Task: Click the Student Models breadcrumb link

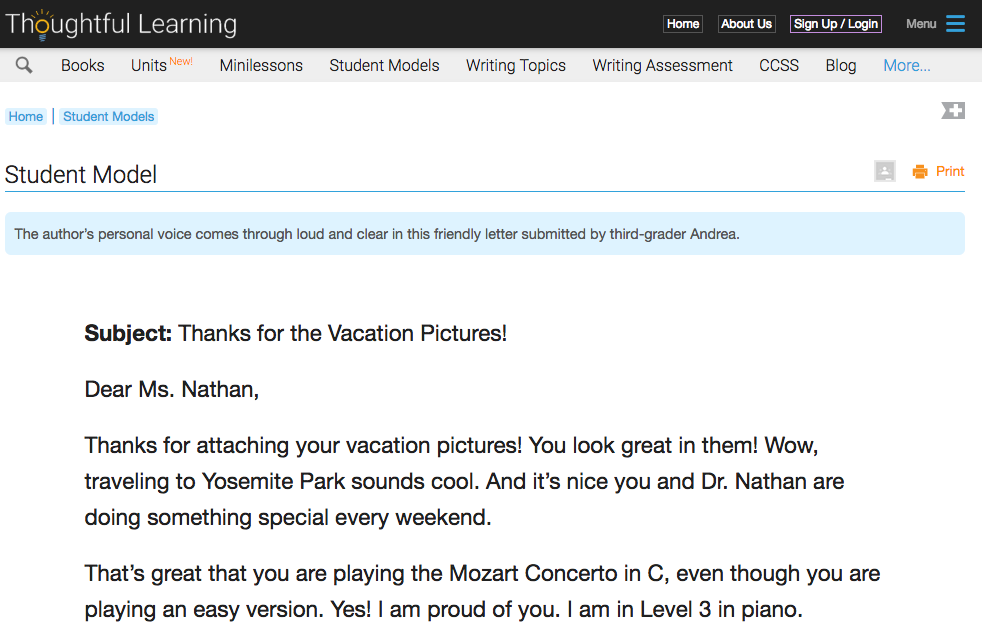Action: (x=108, y=116)
